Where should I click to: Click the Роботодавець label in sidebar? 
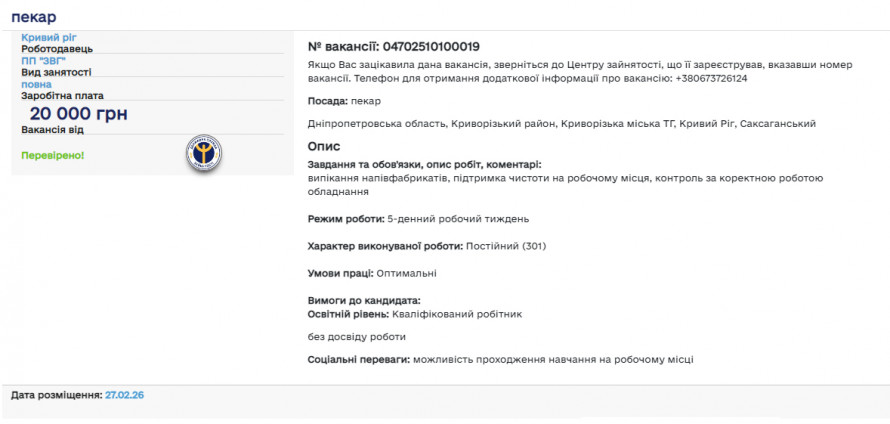click(57, 48)
